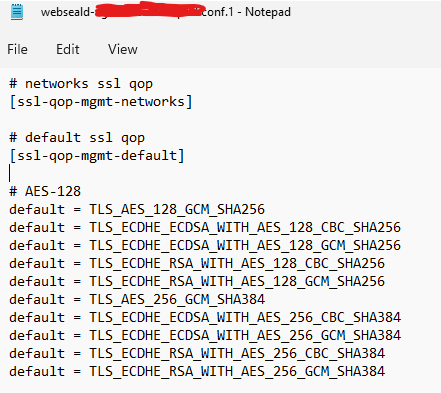Image resolution: width=441 pixels, height=393 pixels.
Task: Click the window title text ending conf.1 - Notepad
Action: pyautogui.click(x=166, y=12)
